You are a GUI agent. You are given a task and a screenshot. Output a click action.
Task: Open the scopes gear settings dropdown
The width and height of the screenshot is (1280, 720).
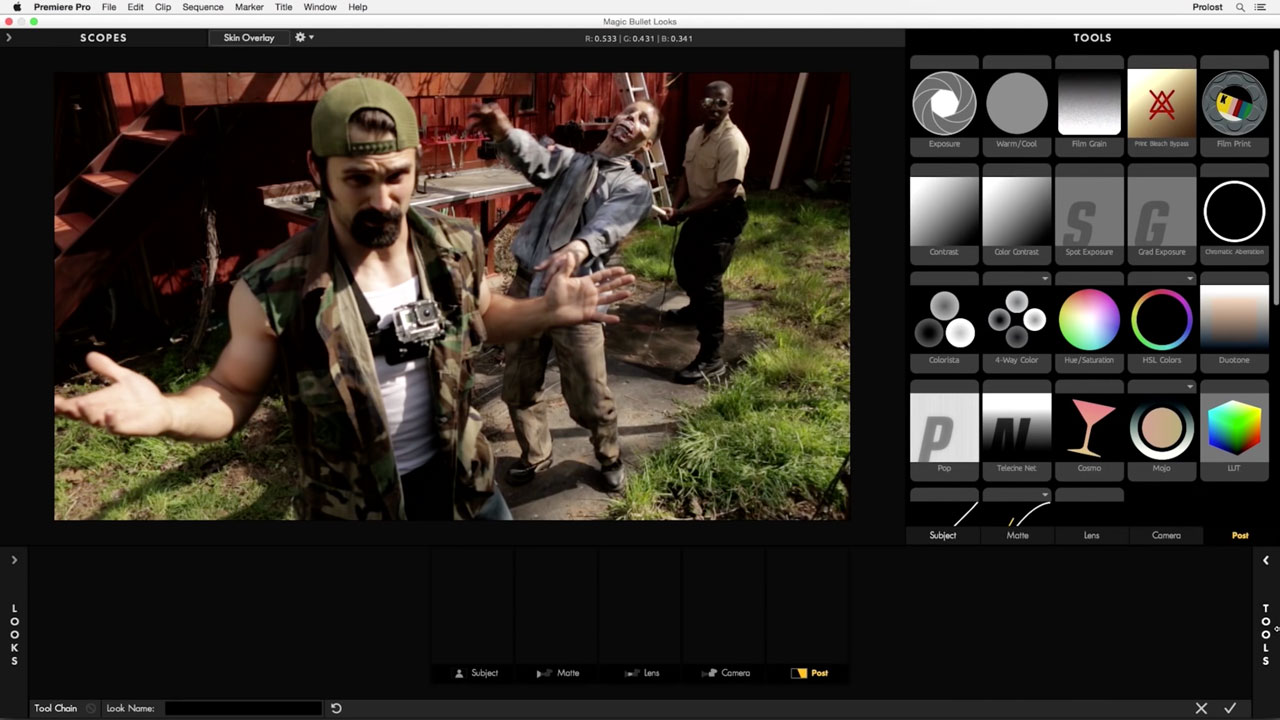pyautogui.click(x=304, y=37)
